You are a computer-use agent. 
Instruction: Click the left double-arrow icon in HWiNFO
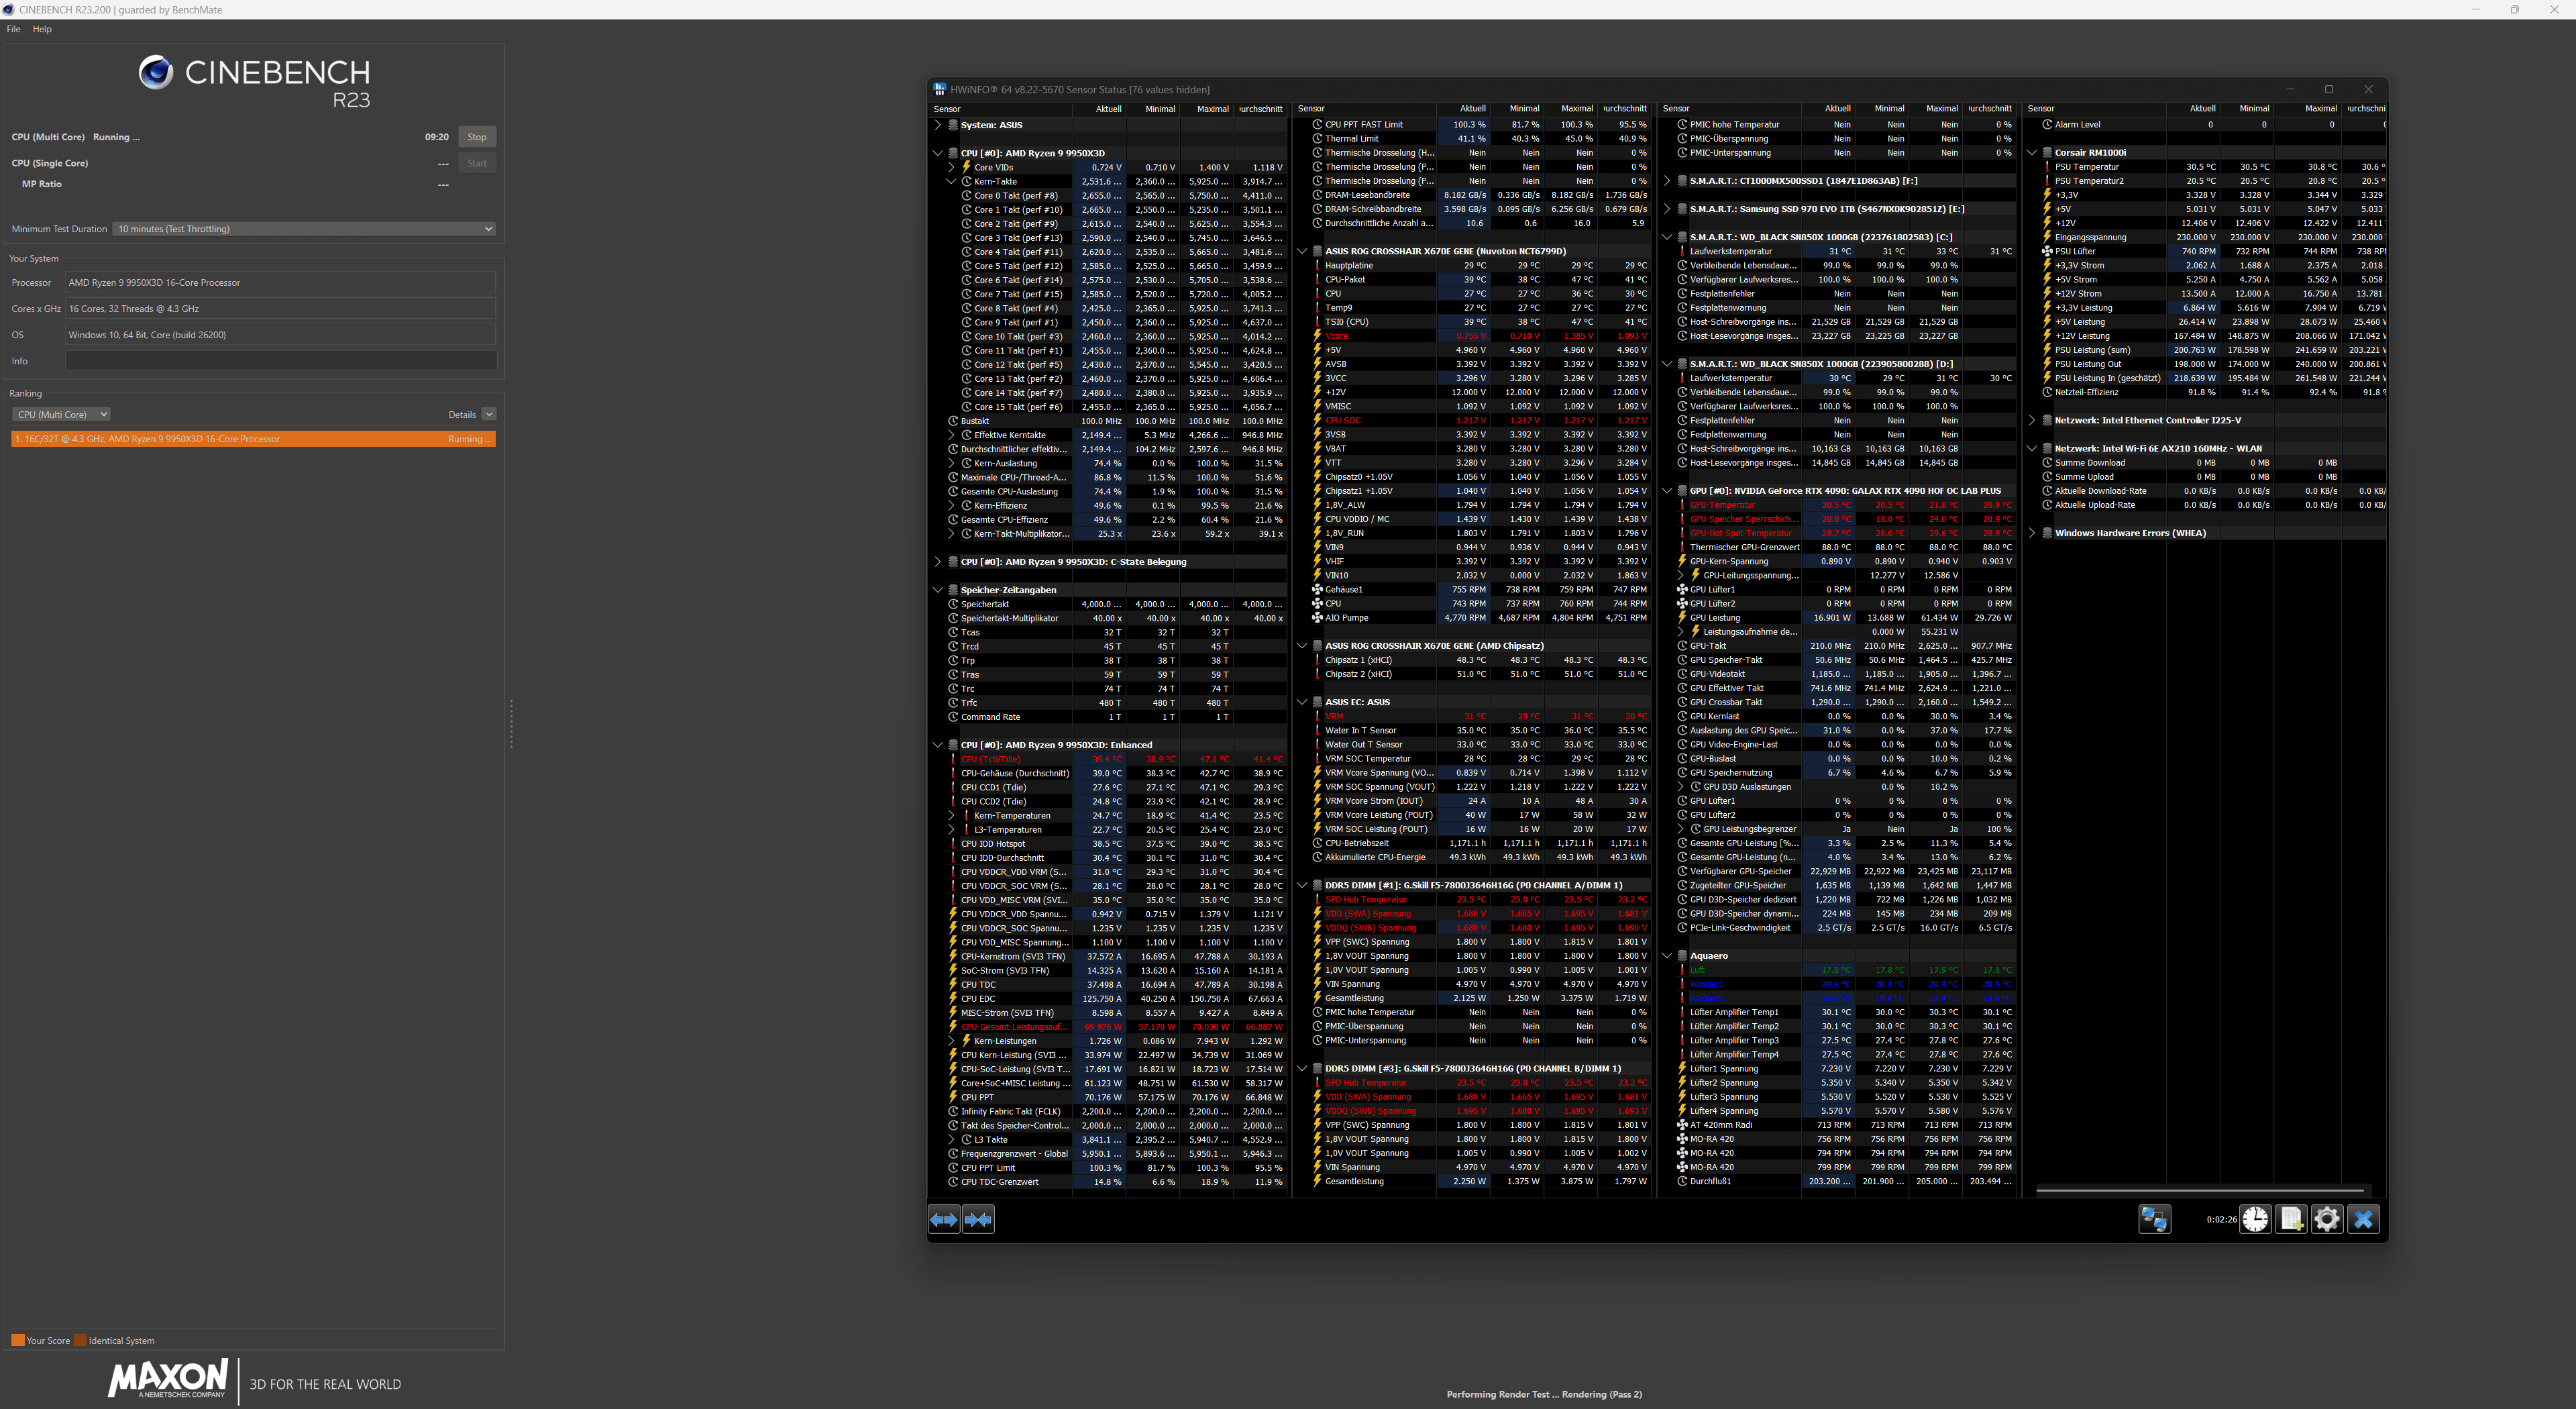[943, 1219]
